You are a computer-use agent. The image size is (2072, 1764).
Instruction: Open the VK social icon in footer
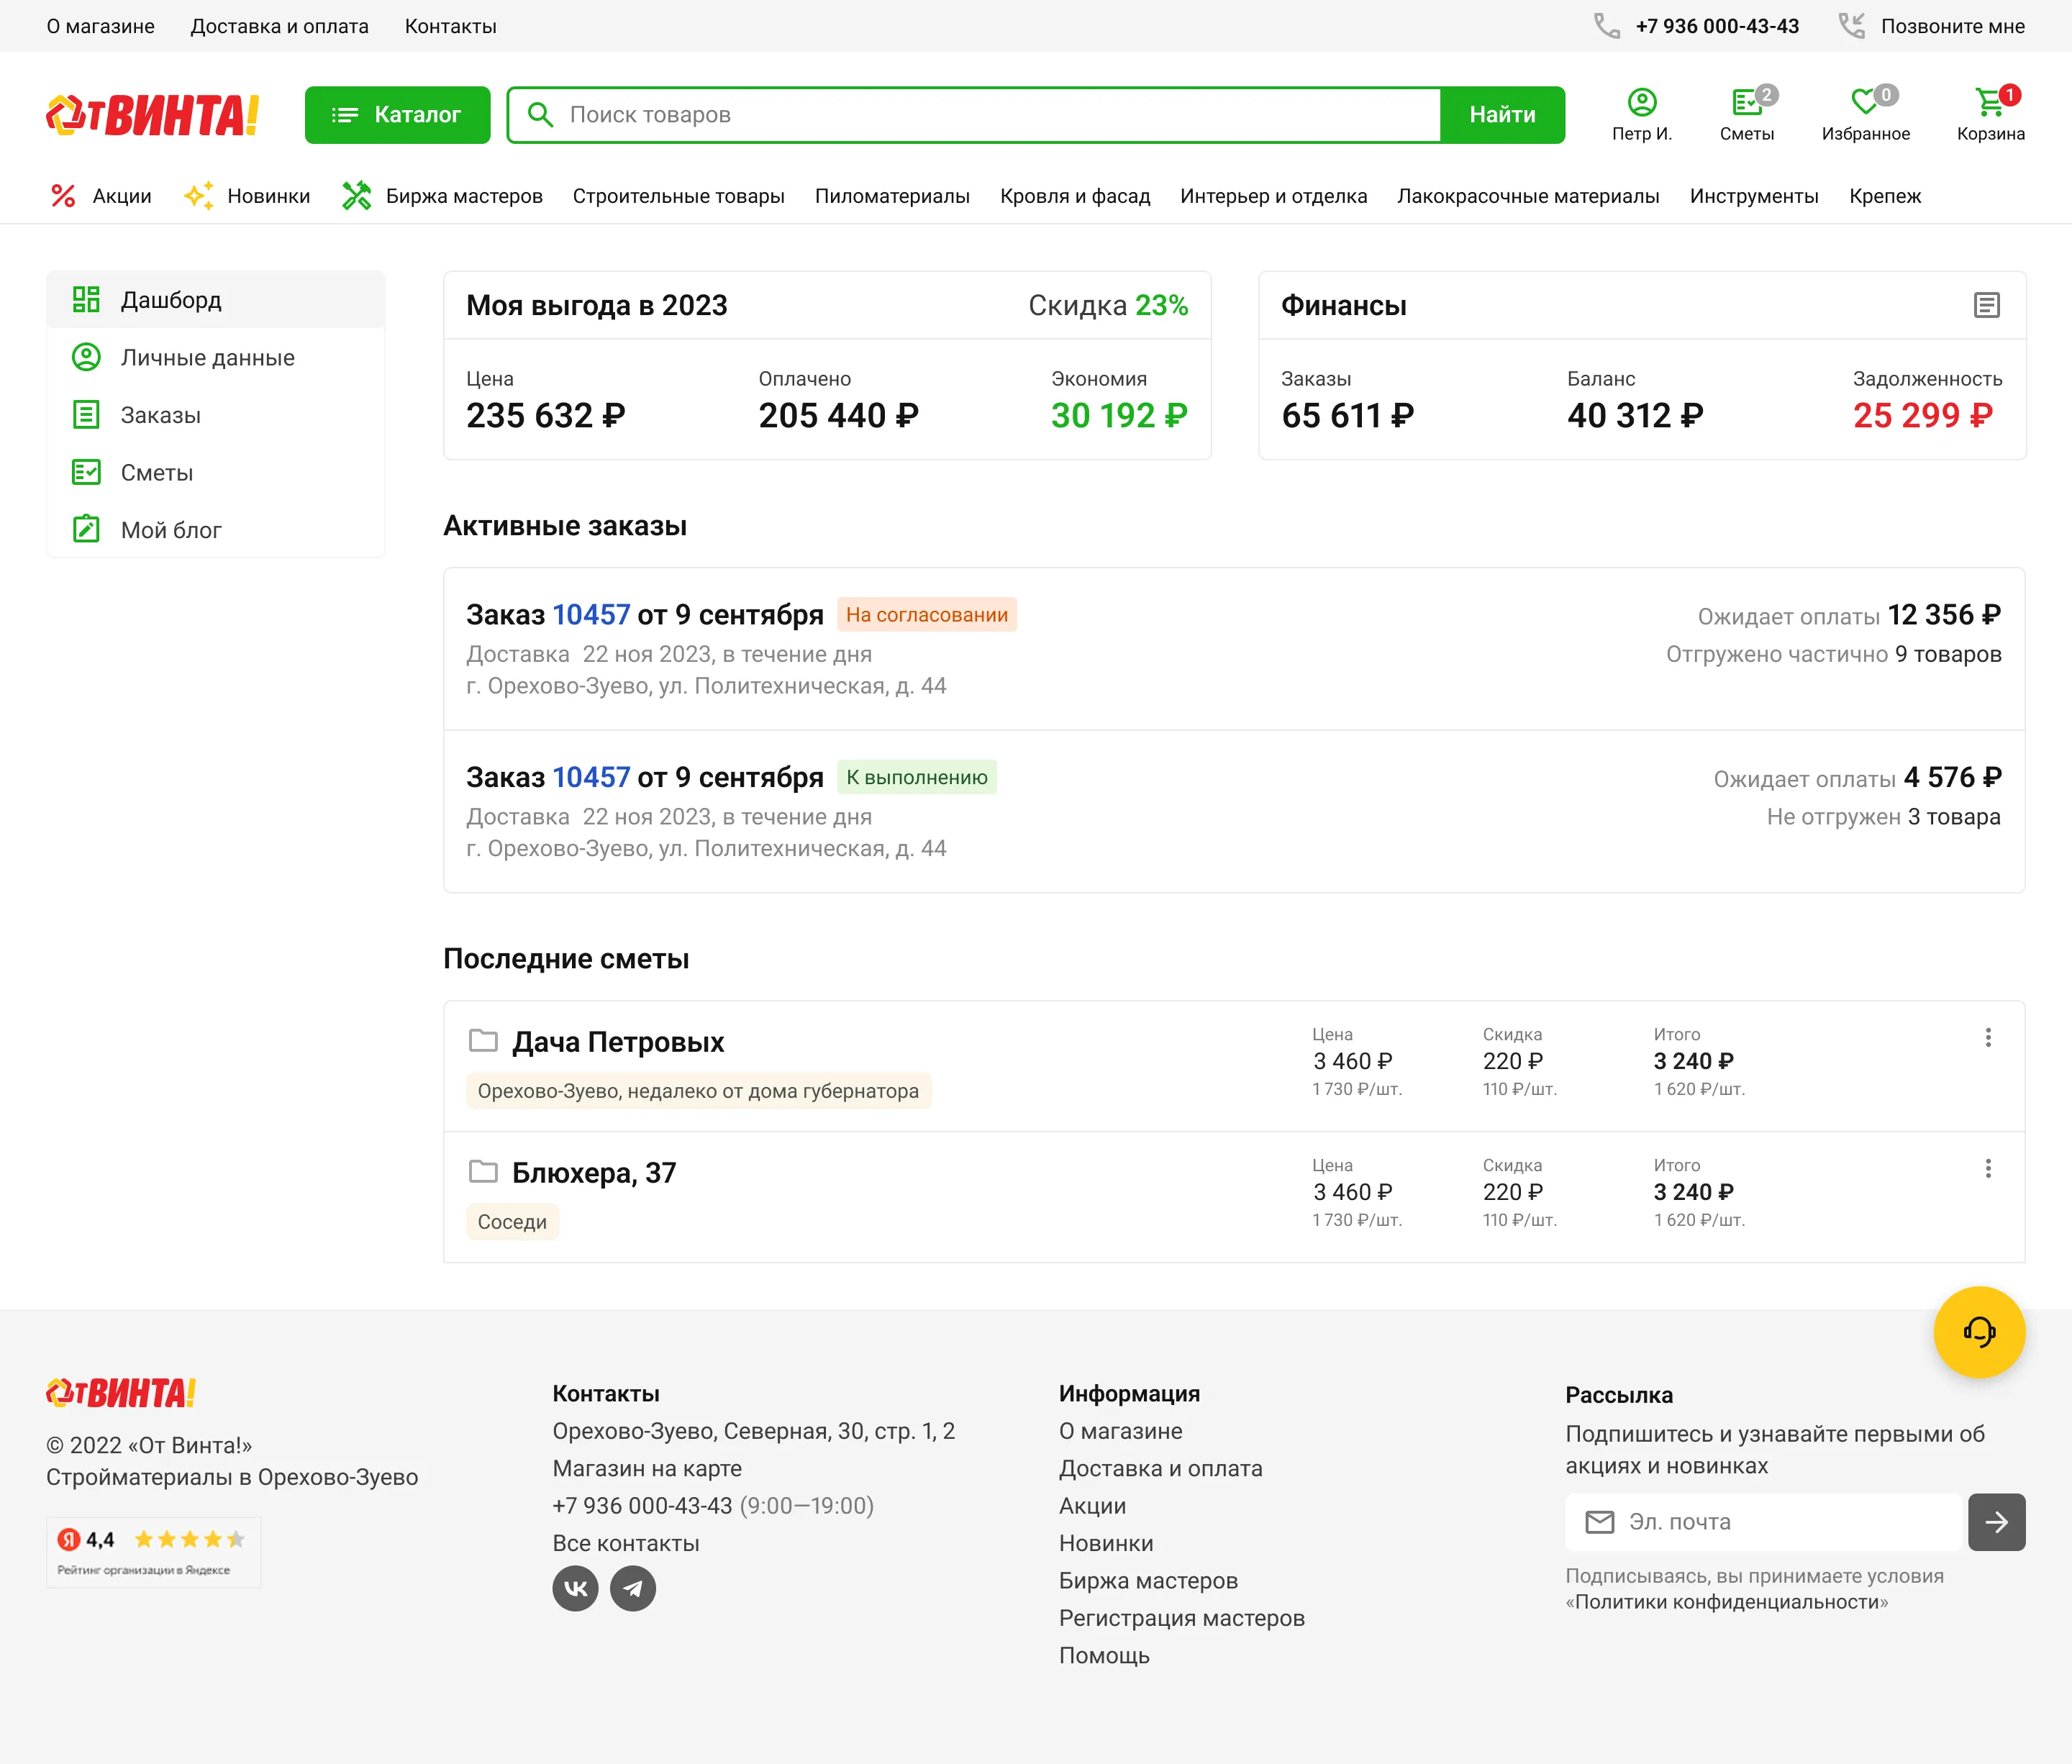click(575, 1588)
